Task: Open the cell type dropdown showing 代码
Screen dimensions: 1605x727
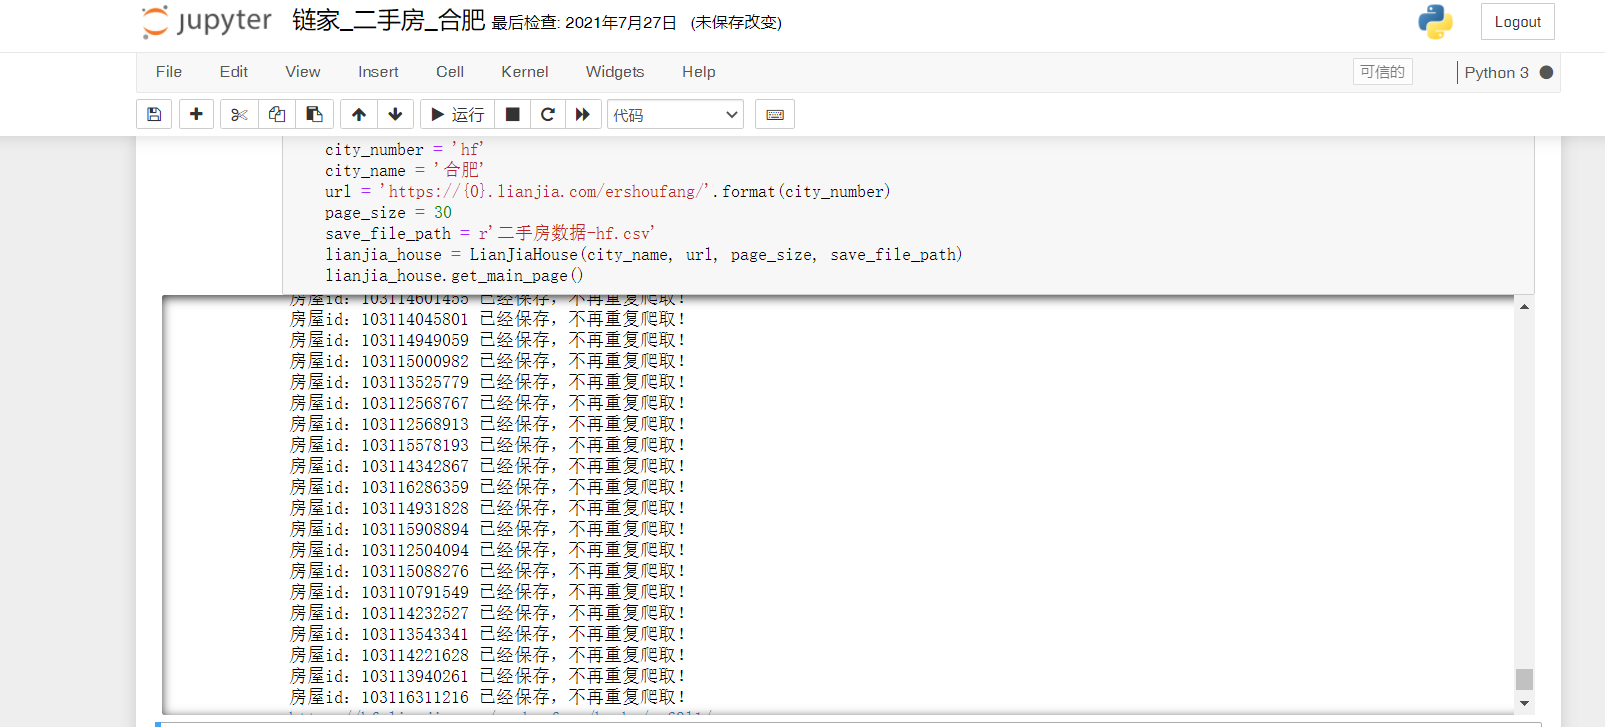Action: point(675,114)
